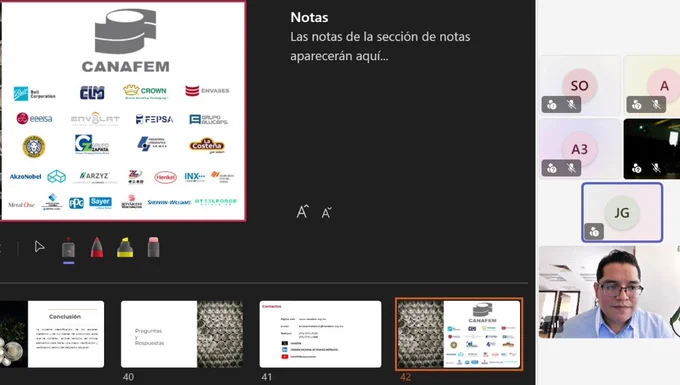The image size is (680, 385).
Task: Increase notes font size
Action: [302, 212]
